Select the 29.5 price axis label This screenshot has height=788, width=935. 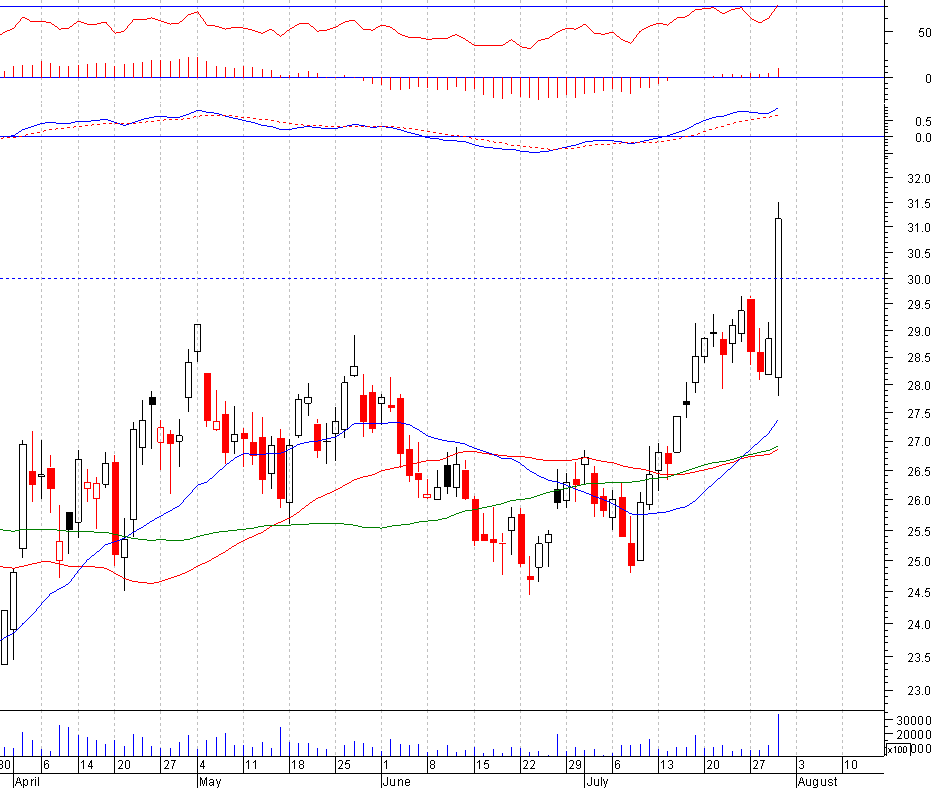[x=918, y=305]
